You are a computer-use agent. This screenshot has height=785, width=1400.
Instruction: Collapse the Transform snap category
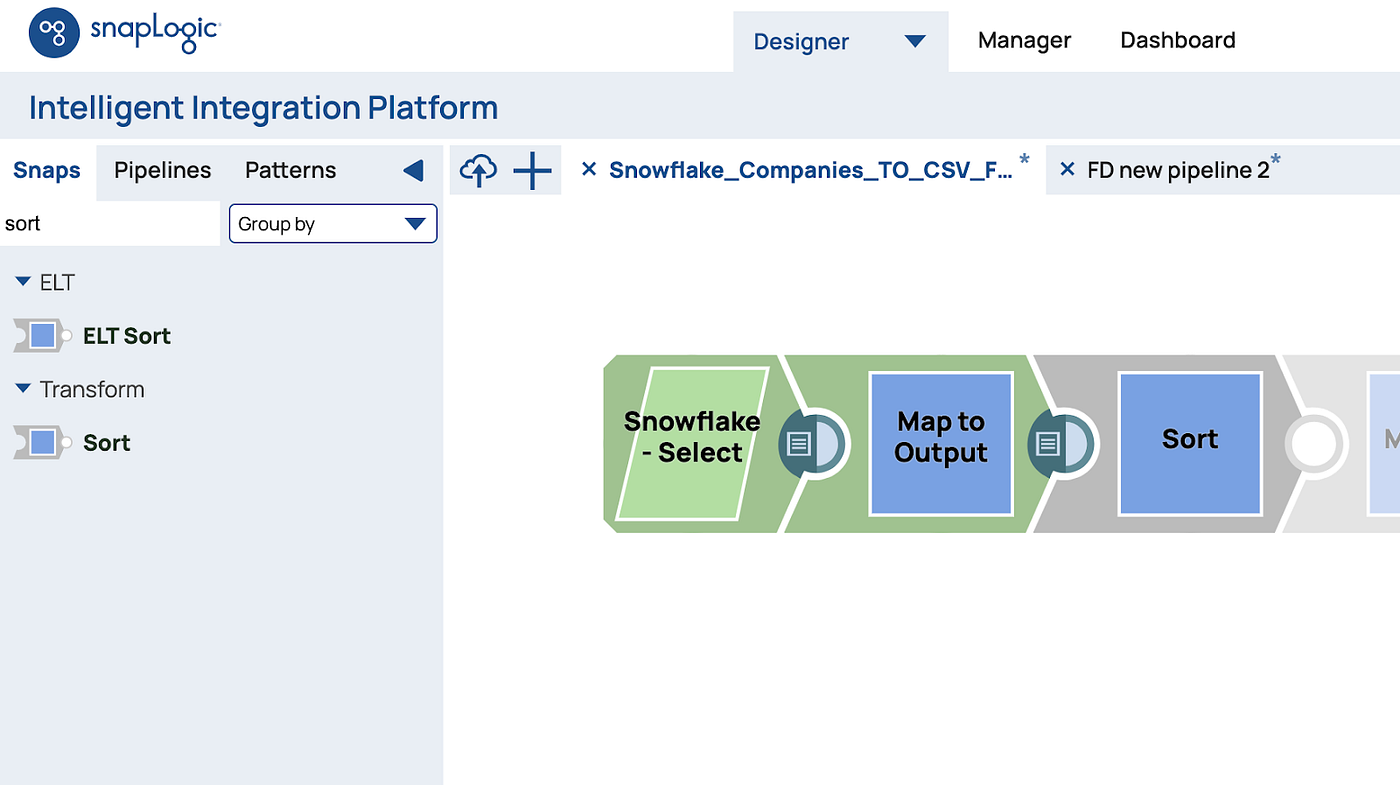point(23,389)
